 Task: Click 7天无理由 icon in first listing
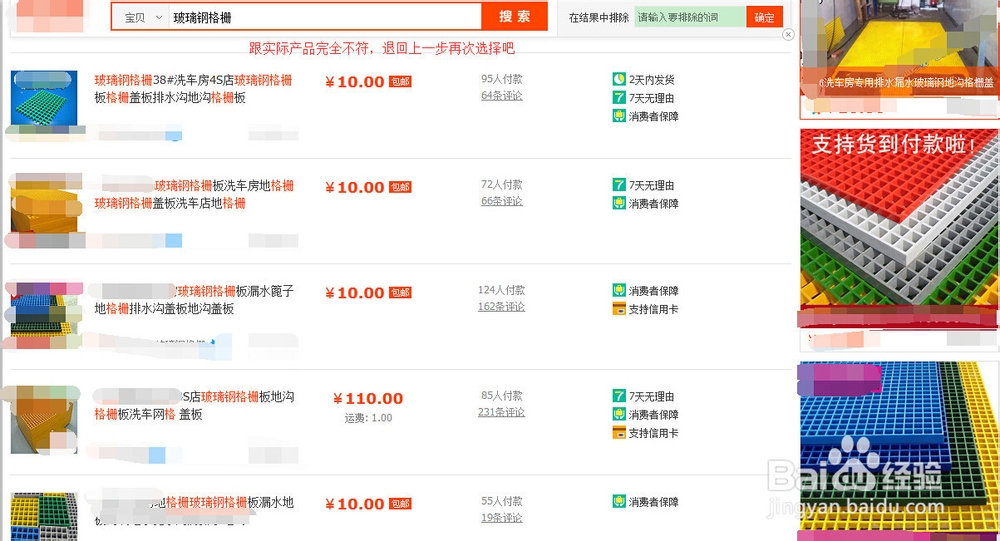click(x=619, y=98)
